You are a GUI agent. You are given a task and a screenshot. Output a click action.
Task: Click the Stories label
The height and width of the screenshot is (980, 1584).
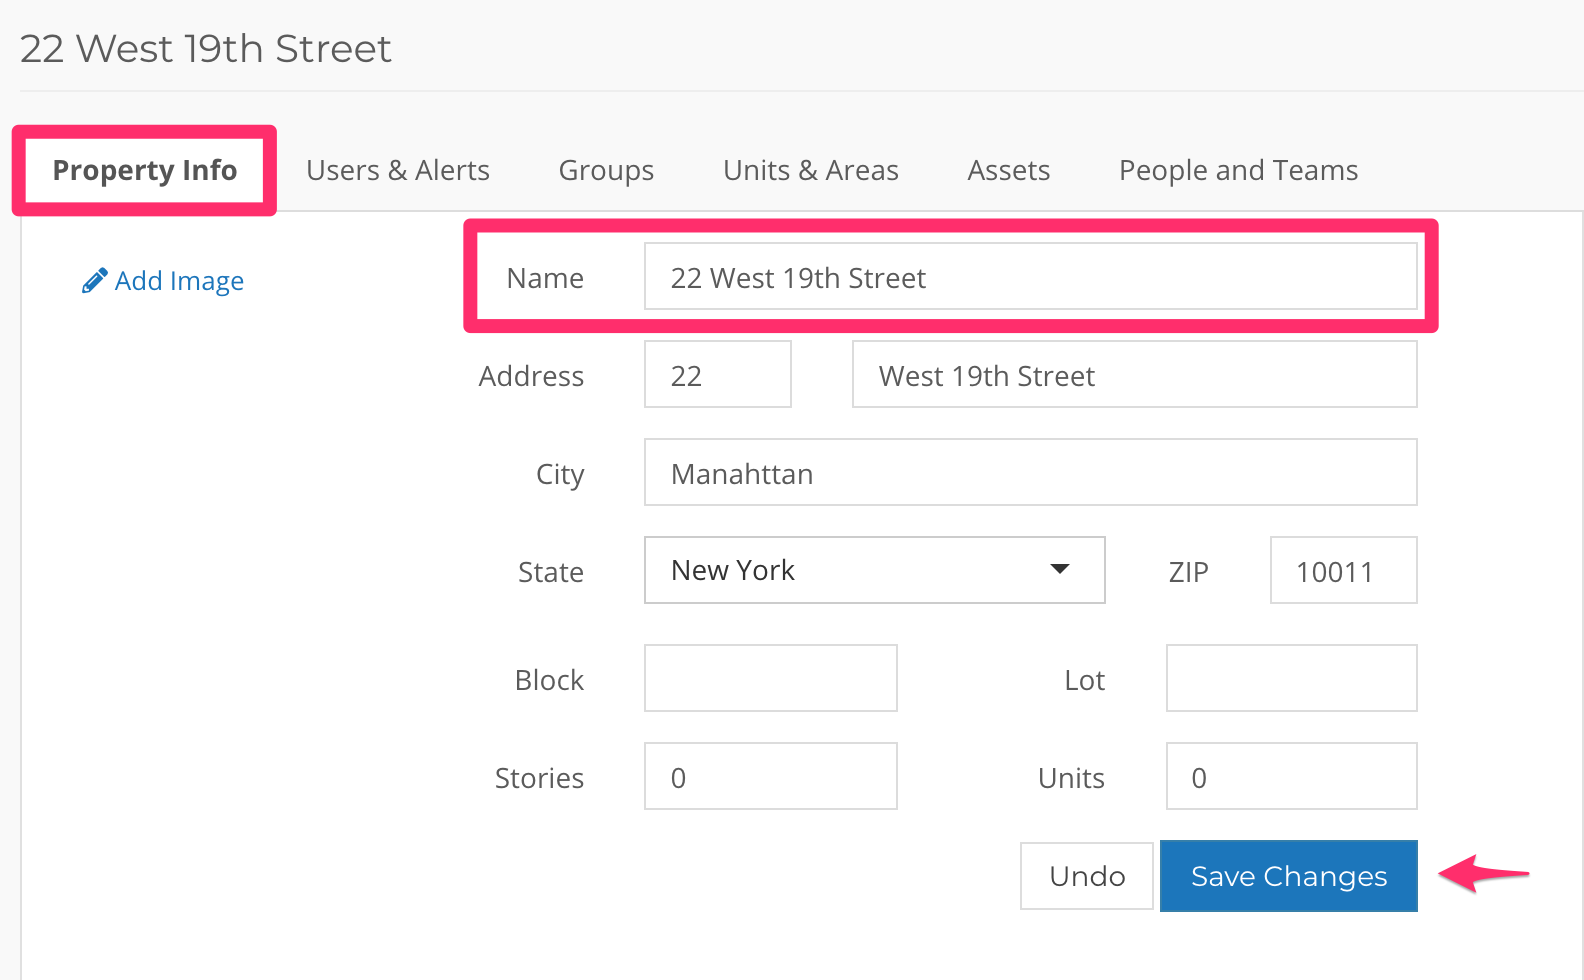tap(539, 778)
